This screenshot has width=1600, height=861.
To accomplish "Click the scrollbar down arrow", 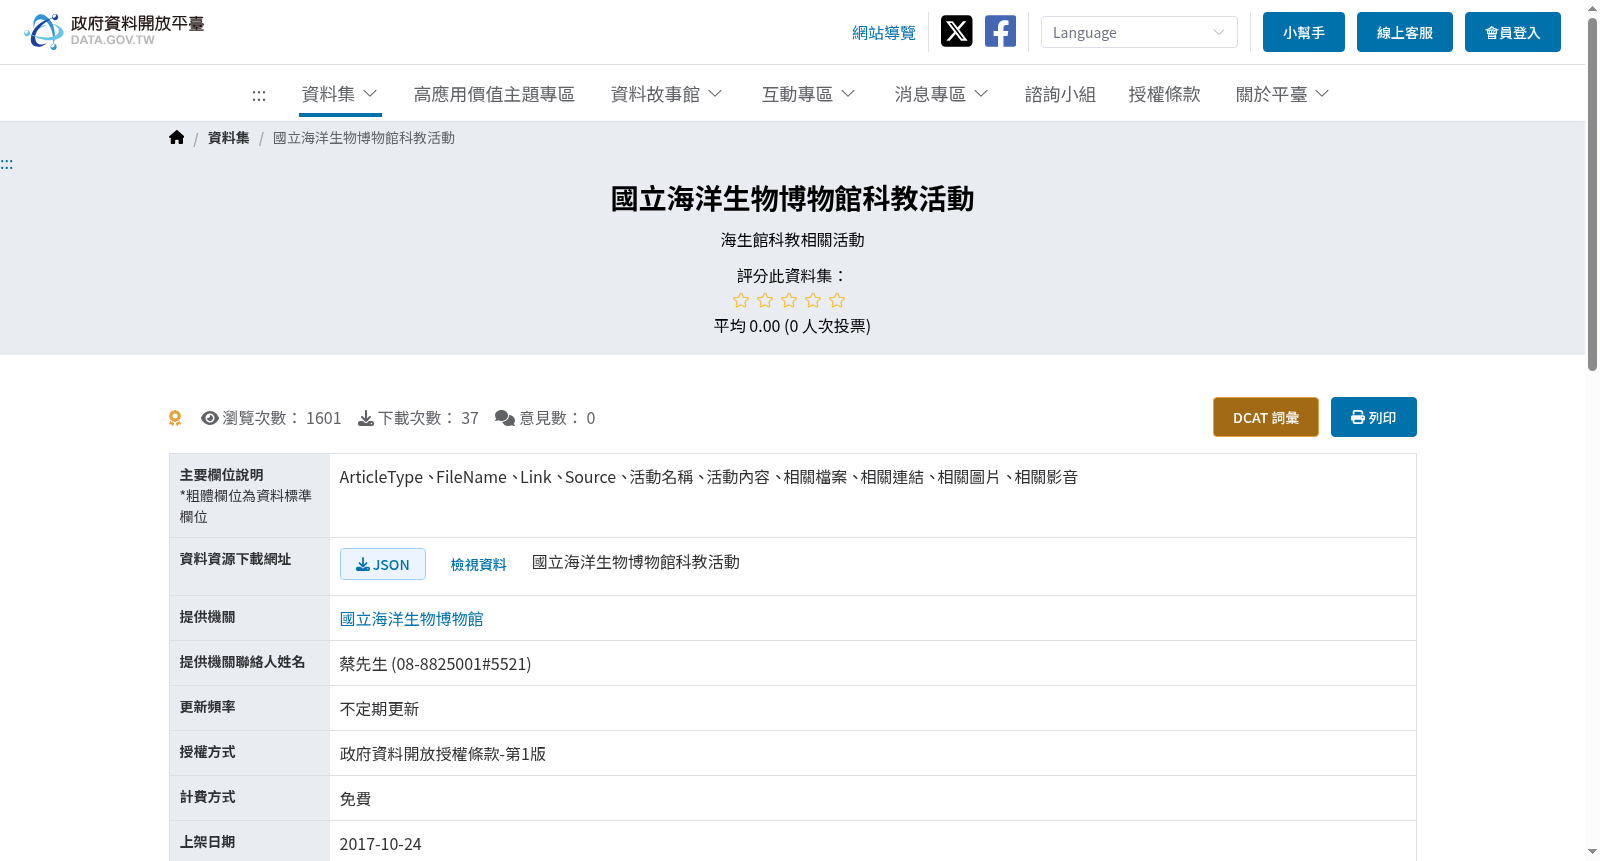I will [1592, 852].
